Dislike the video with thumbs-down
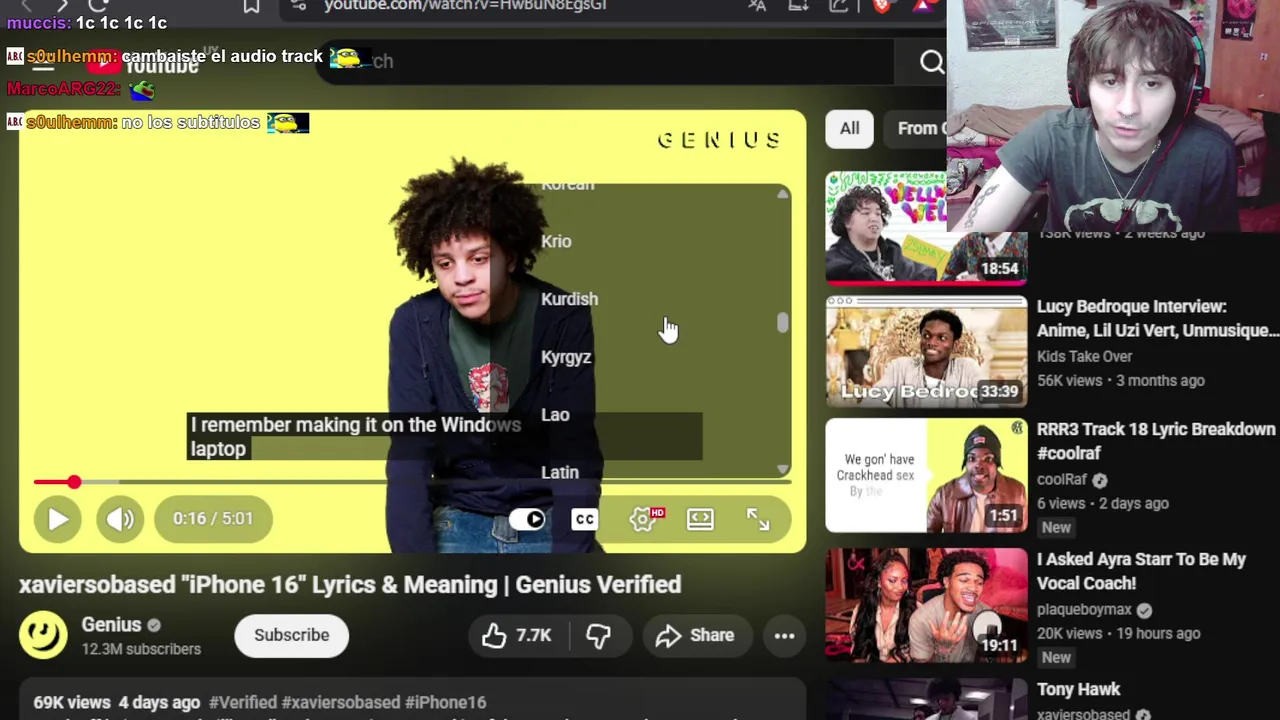Screen dimensions: 1280x720 [x=598, y=635]
